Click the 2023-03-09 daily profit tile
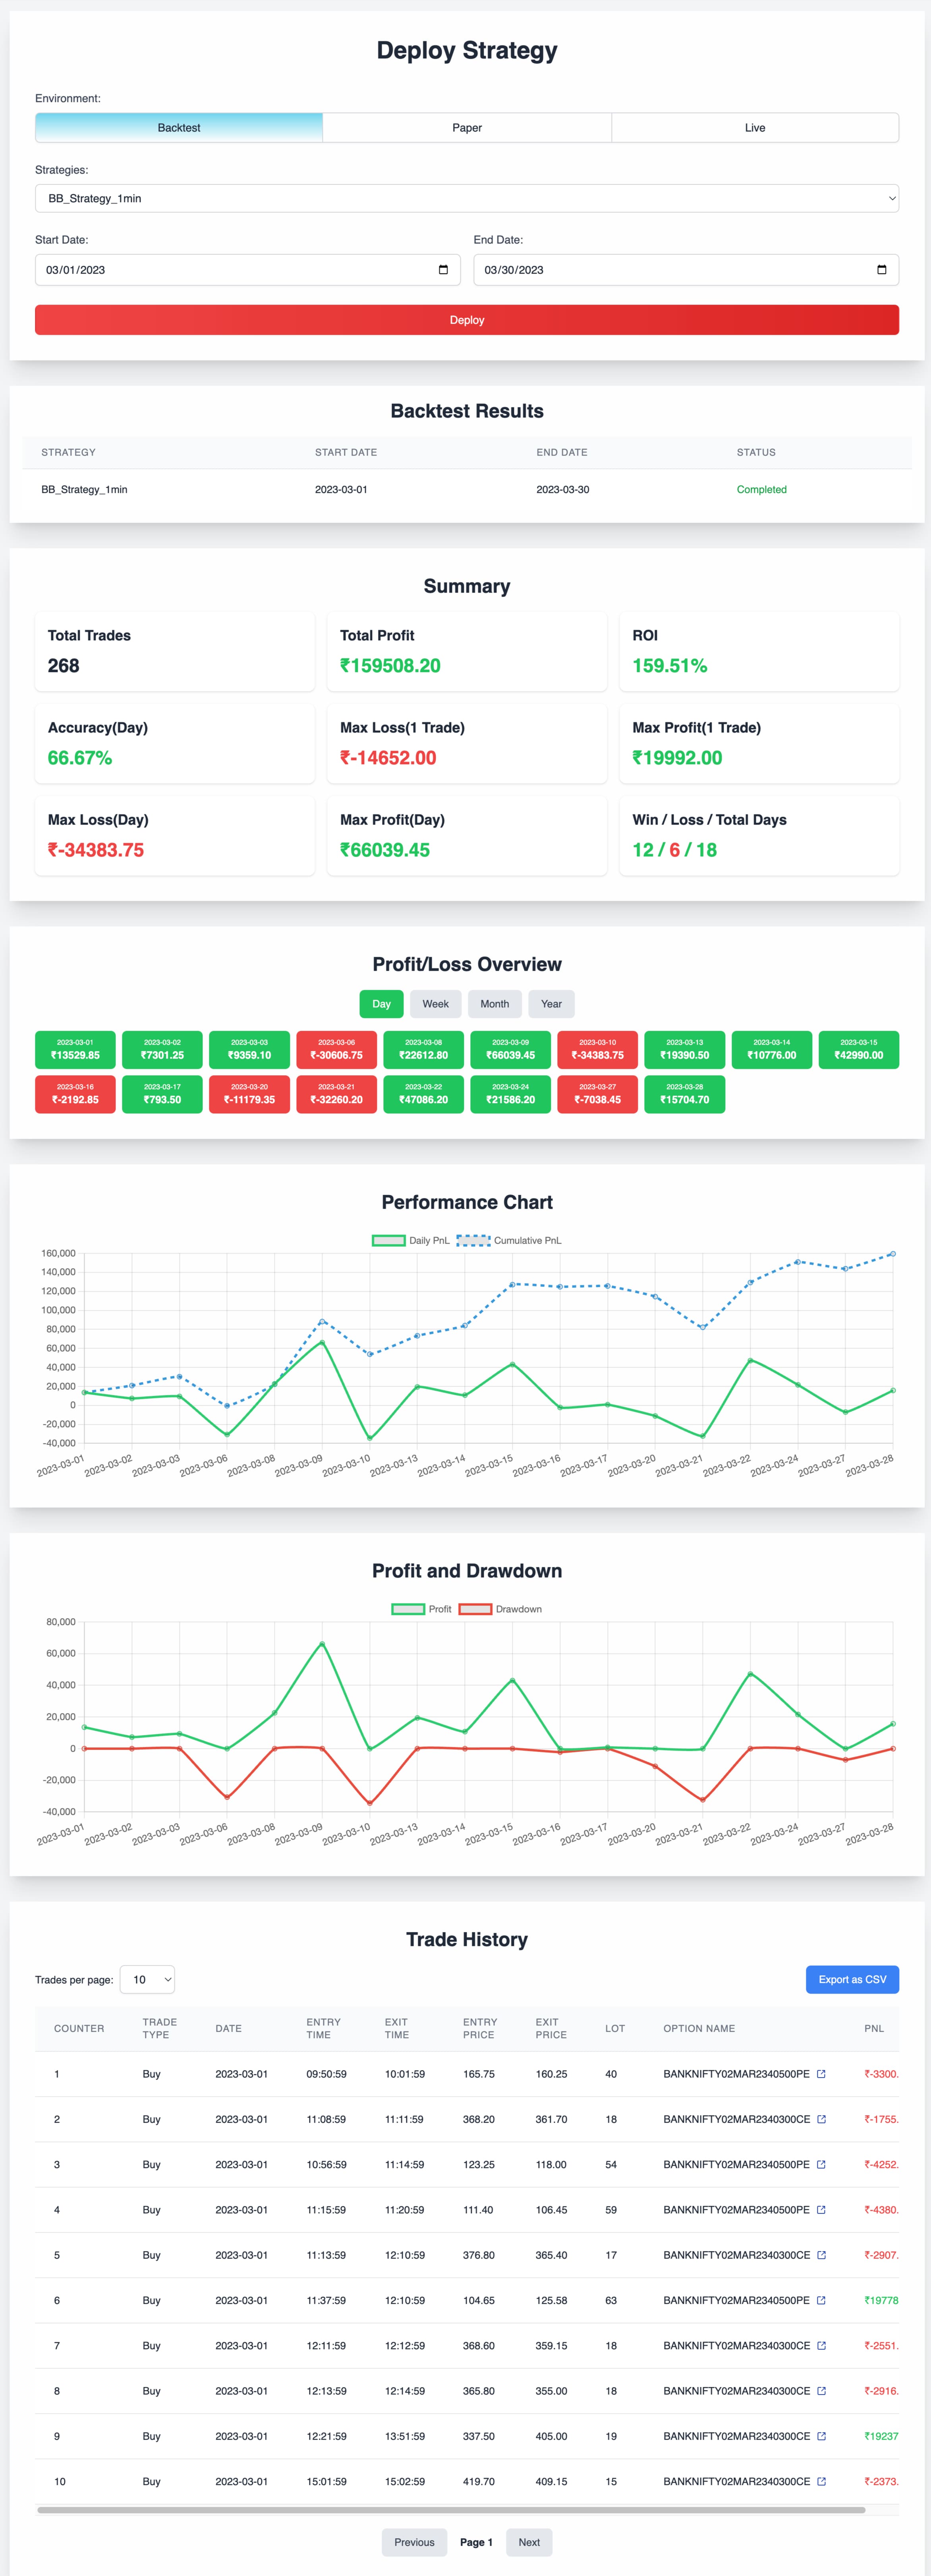This screenshot has width=931, height=2576. point(510,1050)
